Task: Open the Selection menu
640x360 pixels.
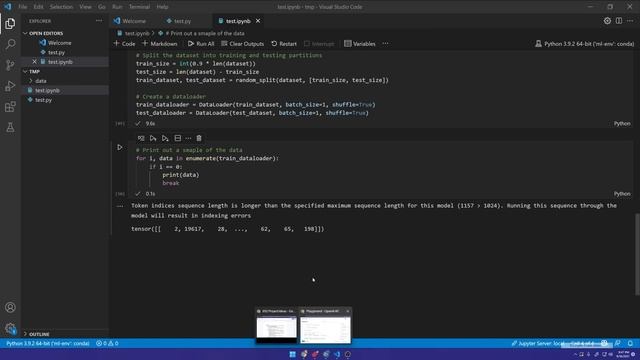Action: [61, 7]
